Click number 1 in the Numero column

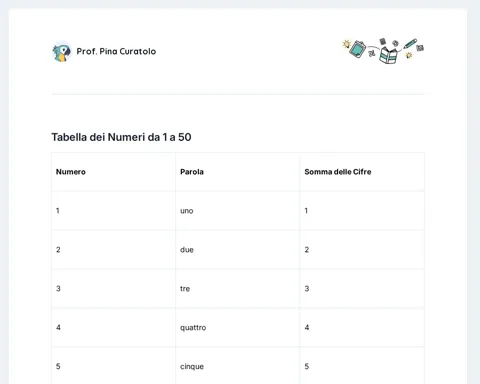(x=58, y=211)
